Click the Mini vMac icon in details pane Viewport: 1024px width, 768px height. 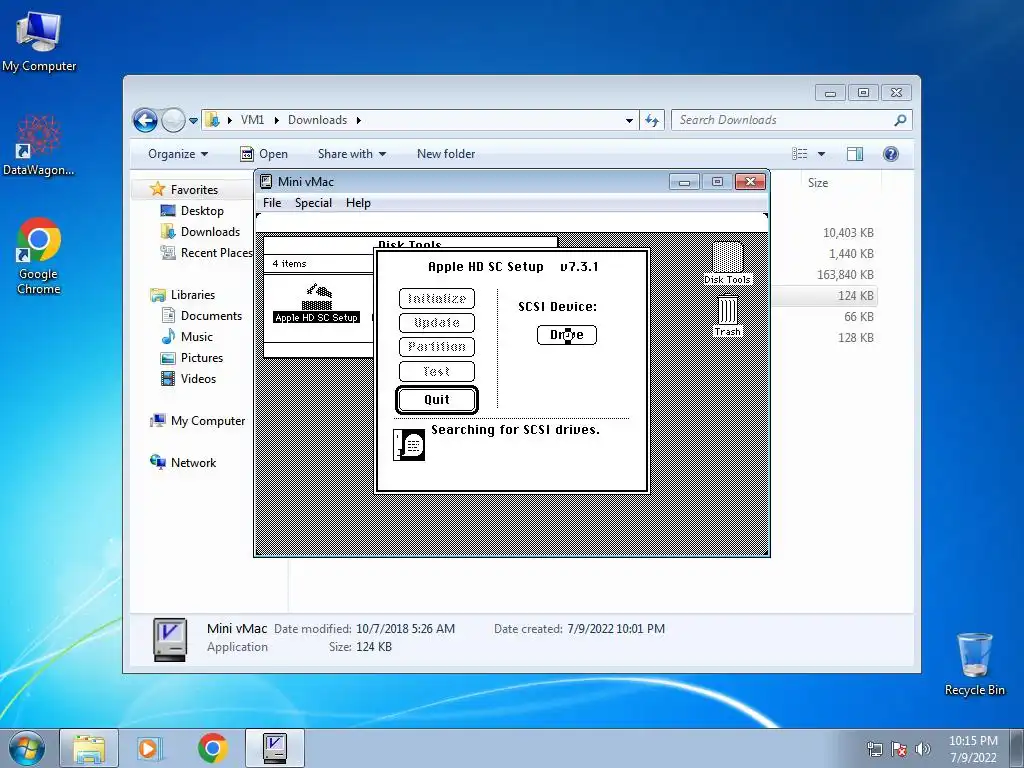[170, 639]
